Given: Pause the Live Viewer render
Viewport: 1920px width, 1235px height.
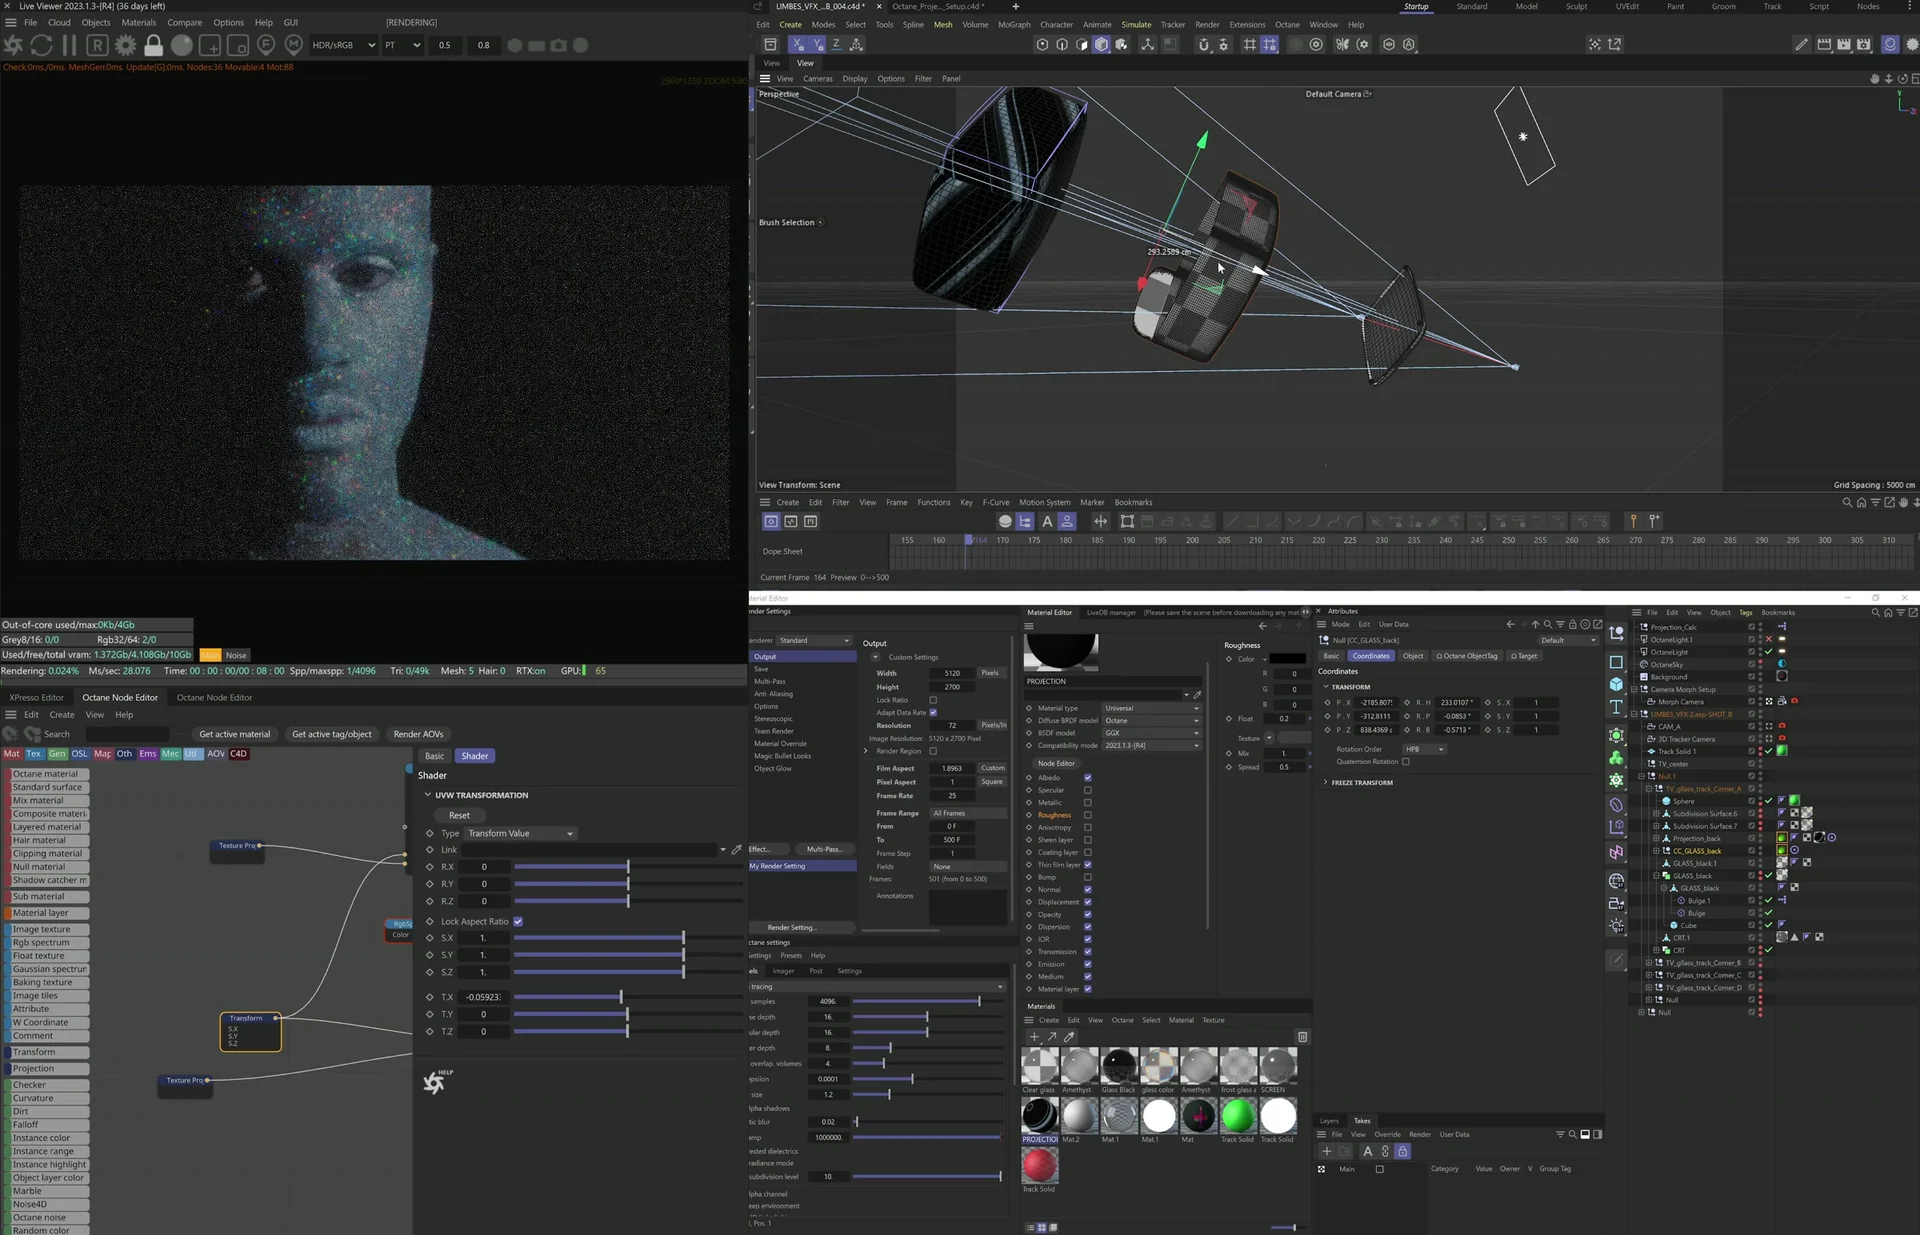Looking at the screenshot, I should click(69, 45).
